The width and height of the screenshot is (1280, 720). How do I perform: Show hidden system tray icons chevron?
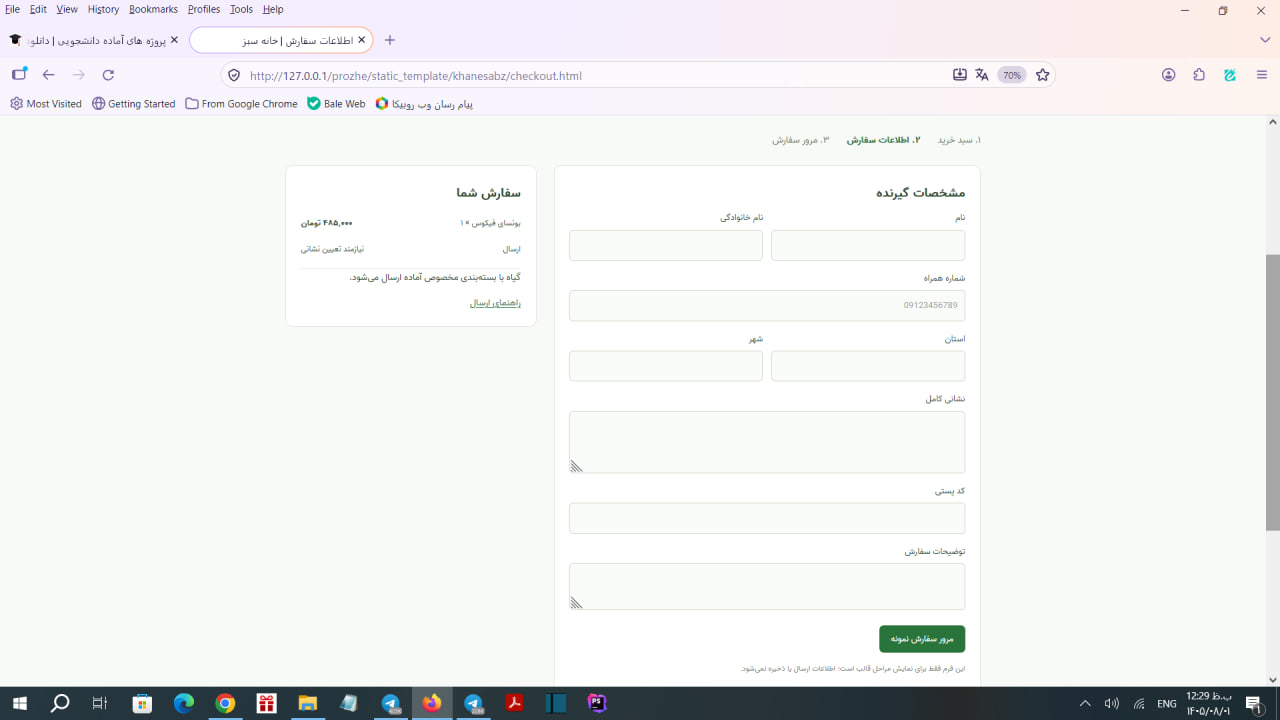coord(1085,704)
